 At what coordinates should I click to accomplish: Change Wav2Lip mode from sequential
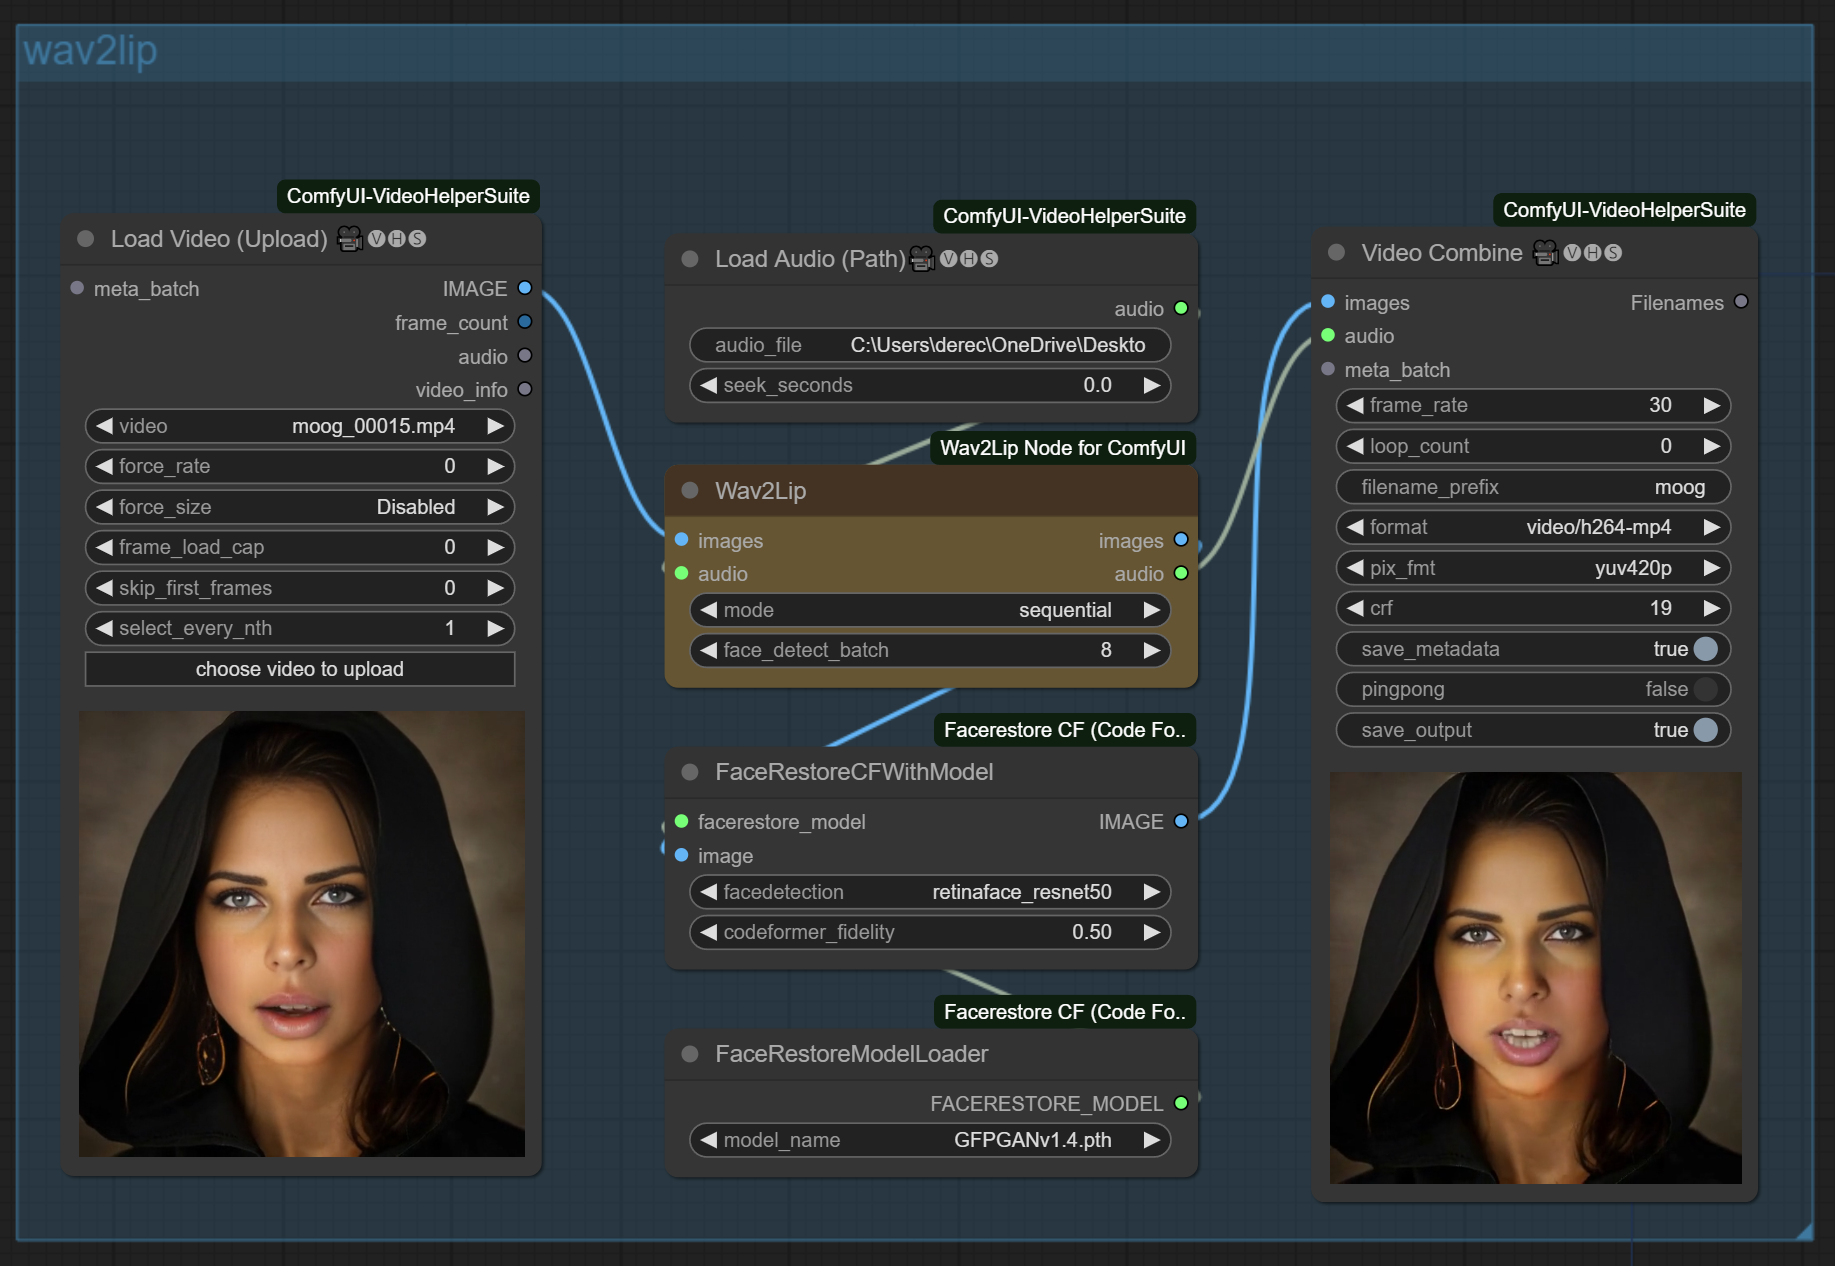click(1152, 609)
